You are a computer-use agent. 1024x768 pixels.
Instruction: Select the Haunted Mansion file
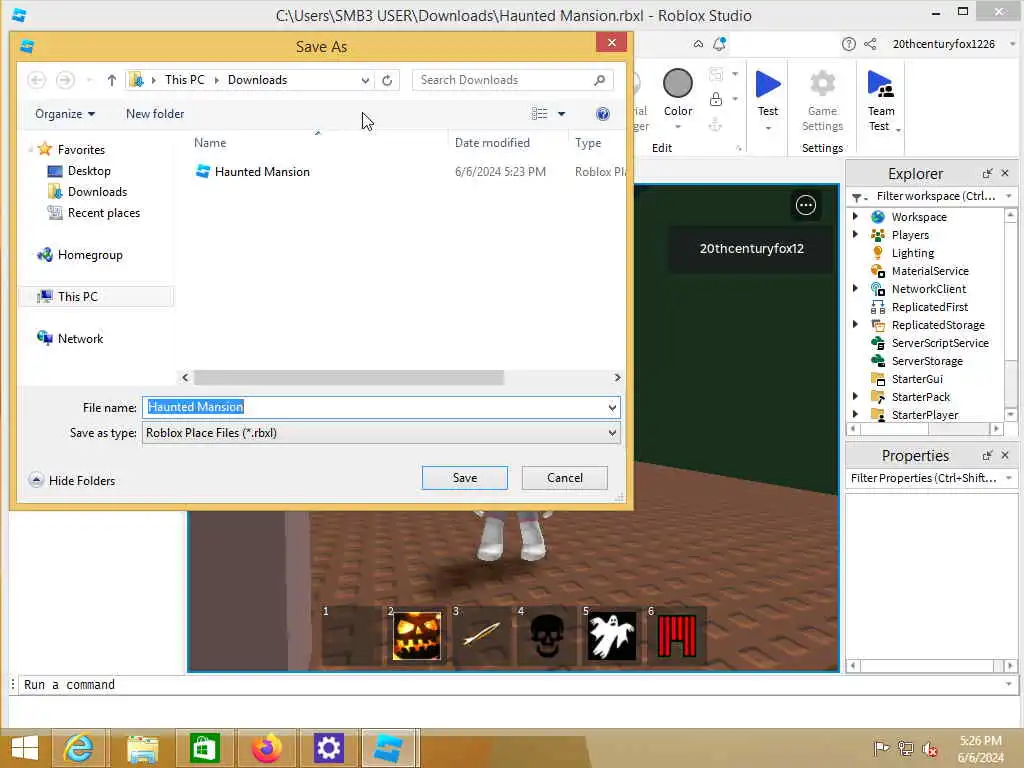coord(253,172)
